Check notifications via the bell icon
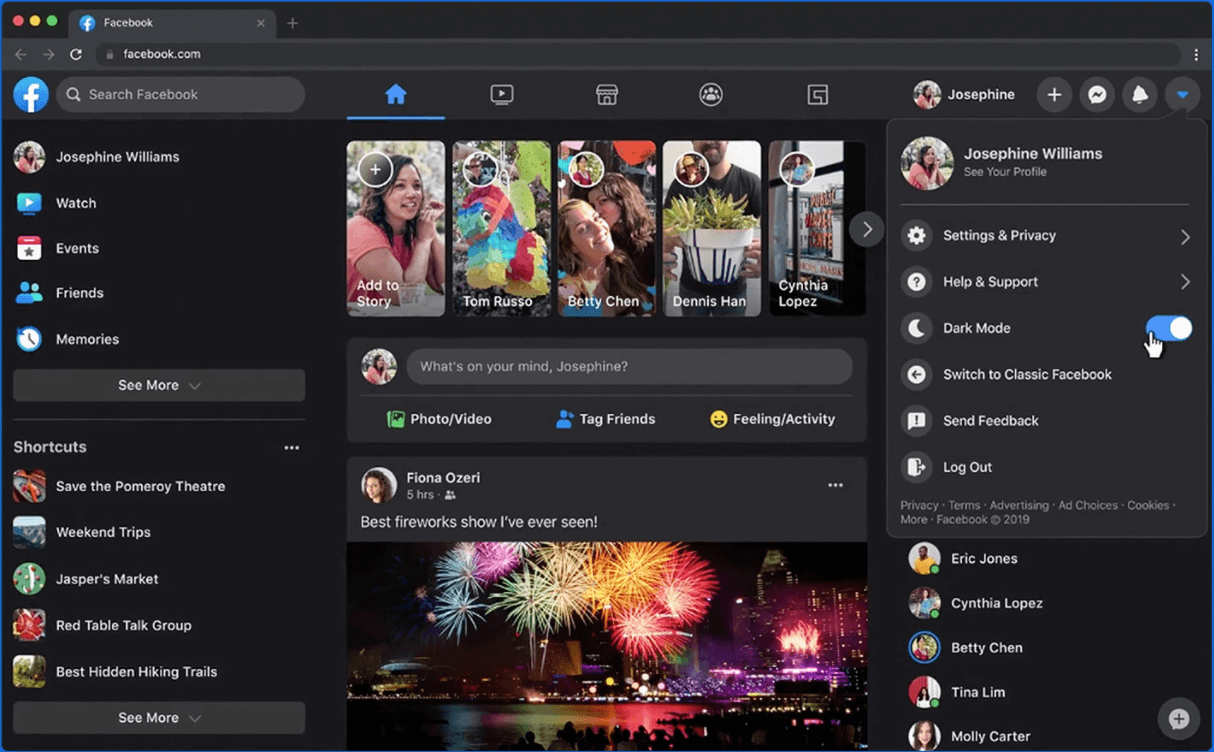Viewport: 1214px width, 752px height. pyautogui.click(x=1140, y=94)
